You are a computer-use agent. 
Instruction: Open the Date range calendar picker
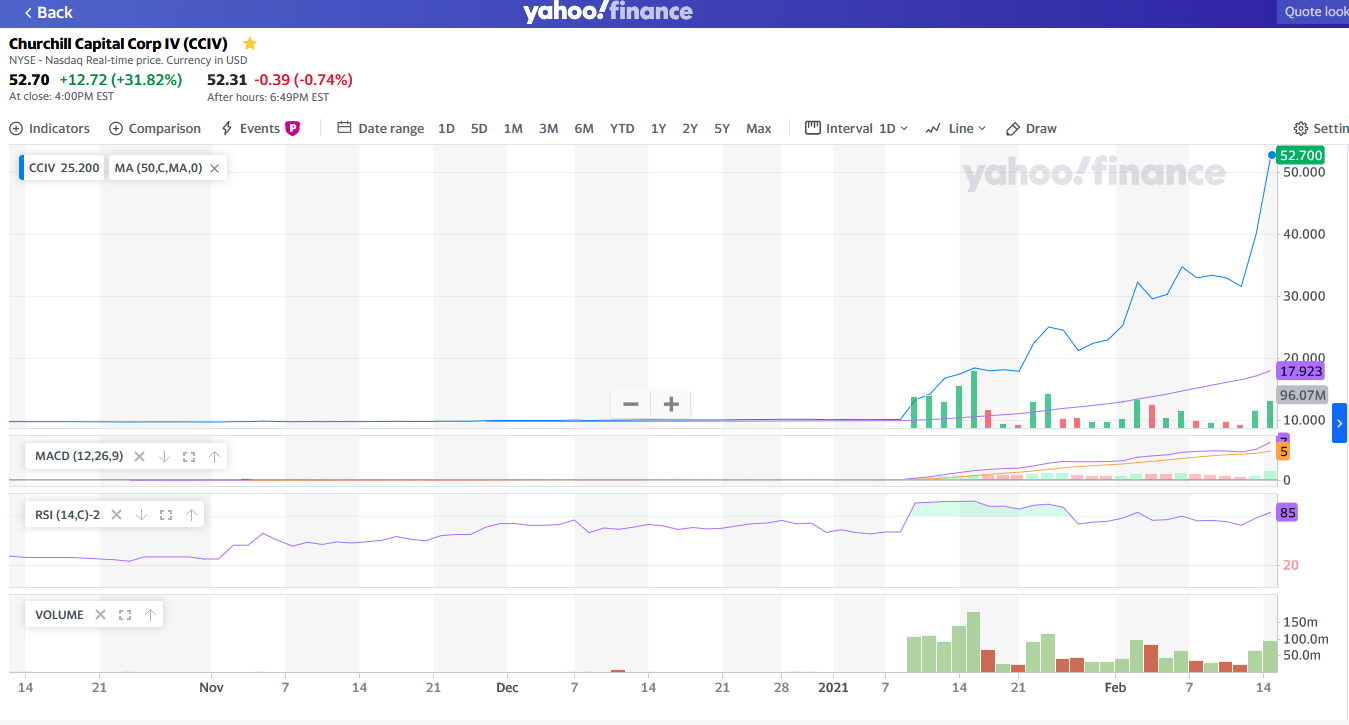point(380,128)
